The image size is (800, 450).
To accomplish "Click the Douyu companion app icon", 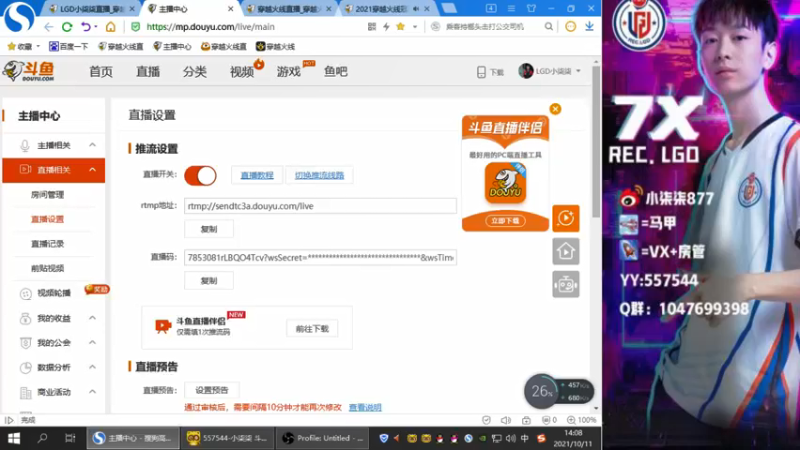I will (505, 183).
